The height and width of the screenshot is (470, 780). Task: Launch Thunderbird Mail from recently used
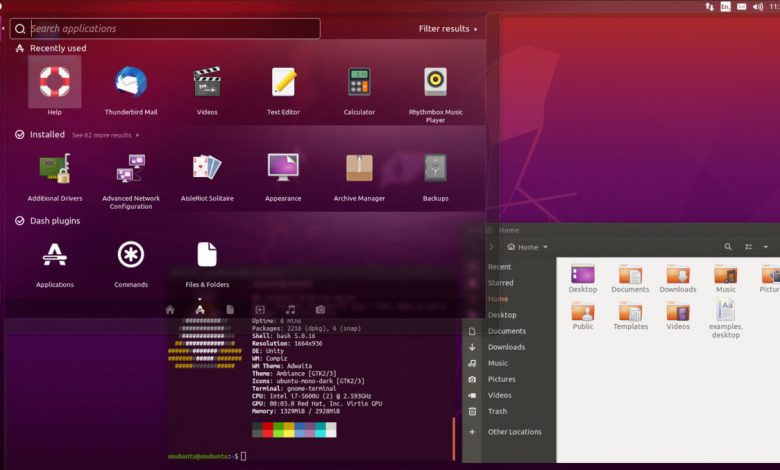[x=131, y=82]
